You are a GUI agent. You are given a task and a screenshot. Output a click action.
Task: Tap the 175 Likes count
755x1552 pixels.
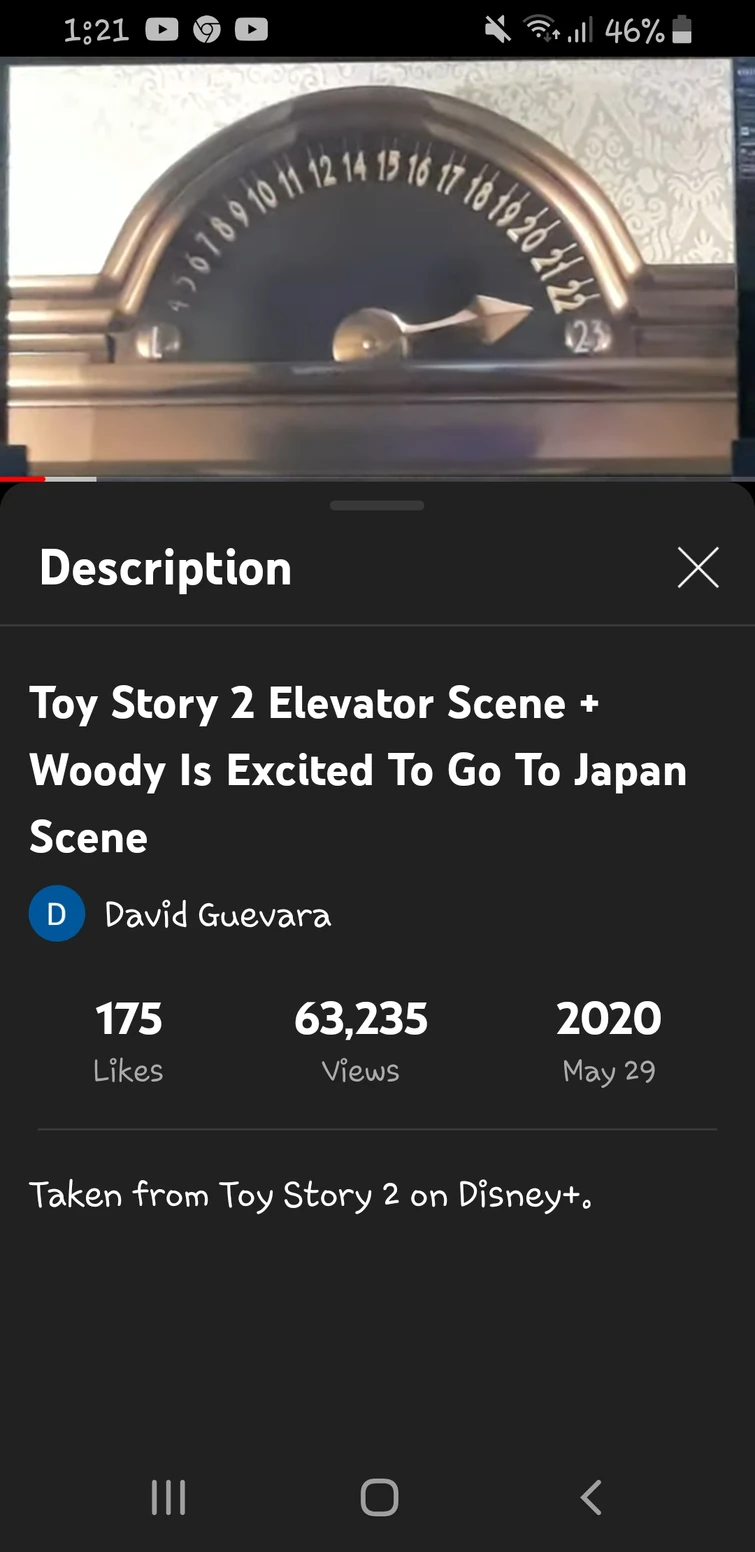tap(128, 1042)
